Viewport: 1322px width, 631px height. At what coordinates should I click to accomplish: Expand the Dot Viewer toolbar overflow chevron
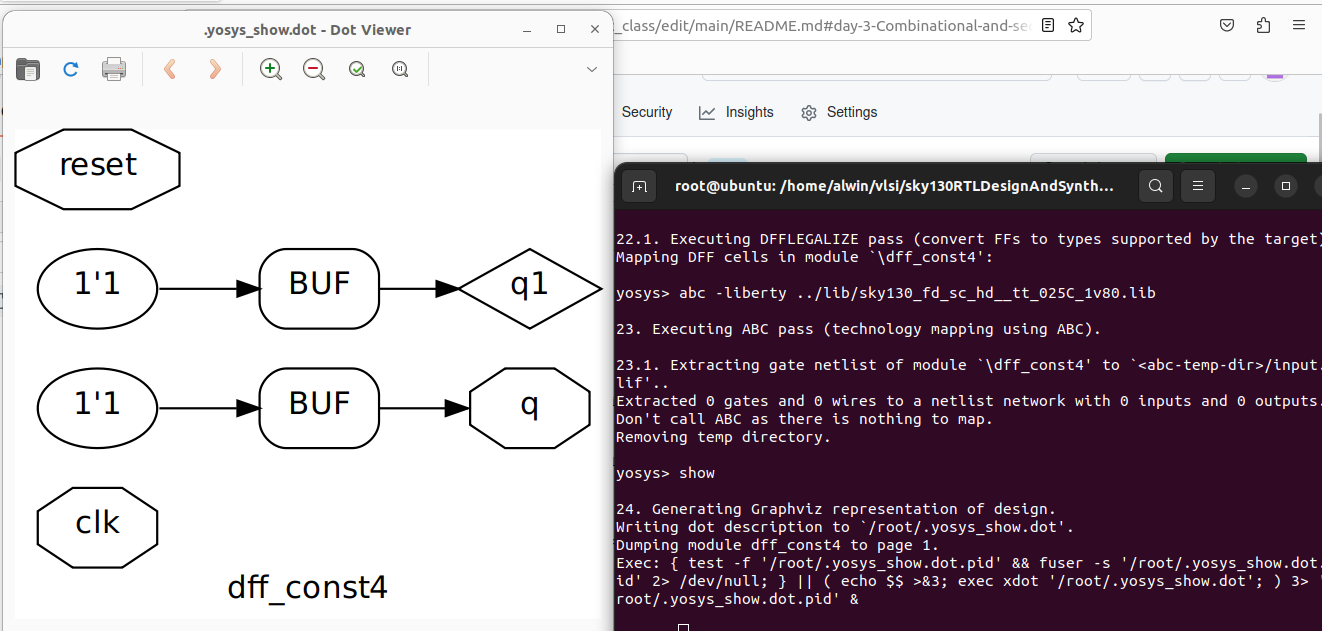tap(591, 69)
